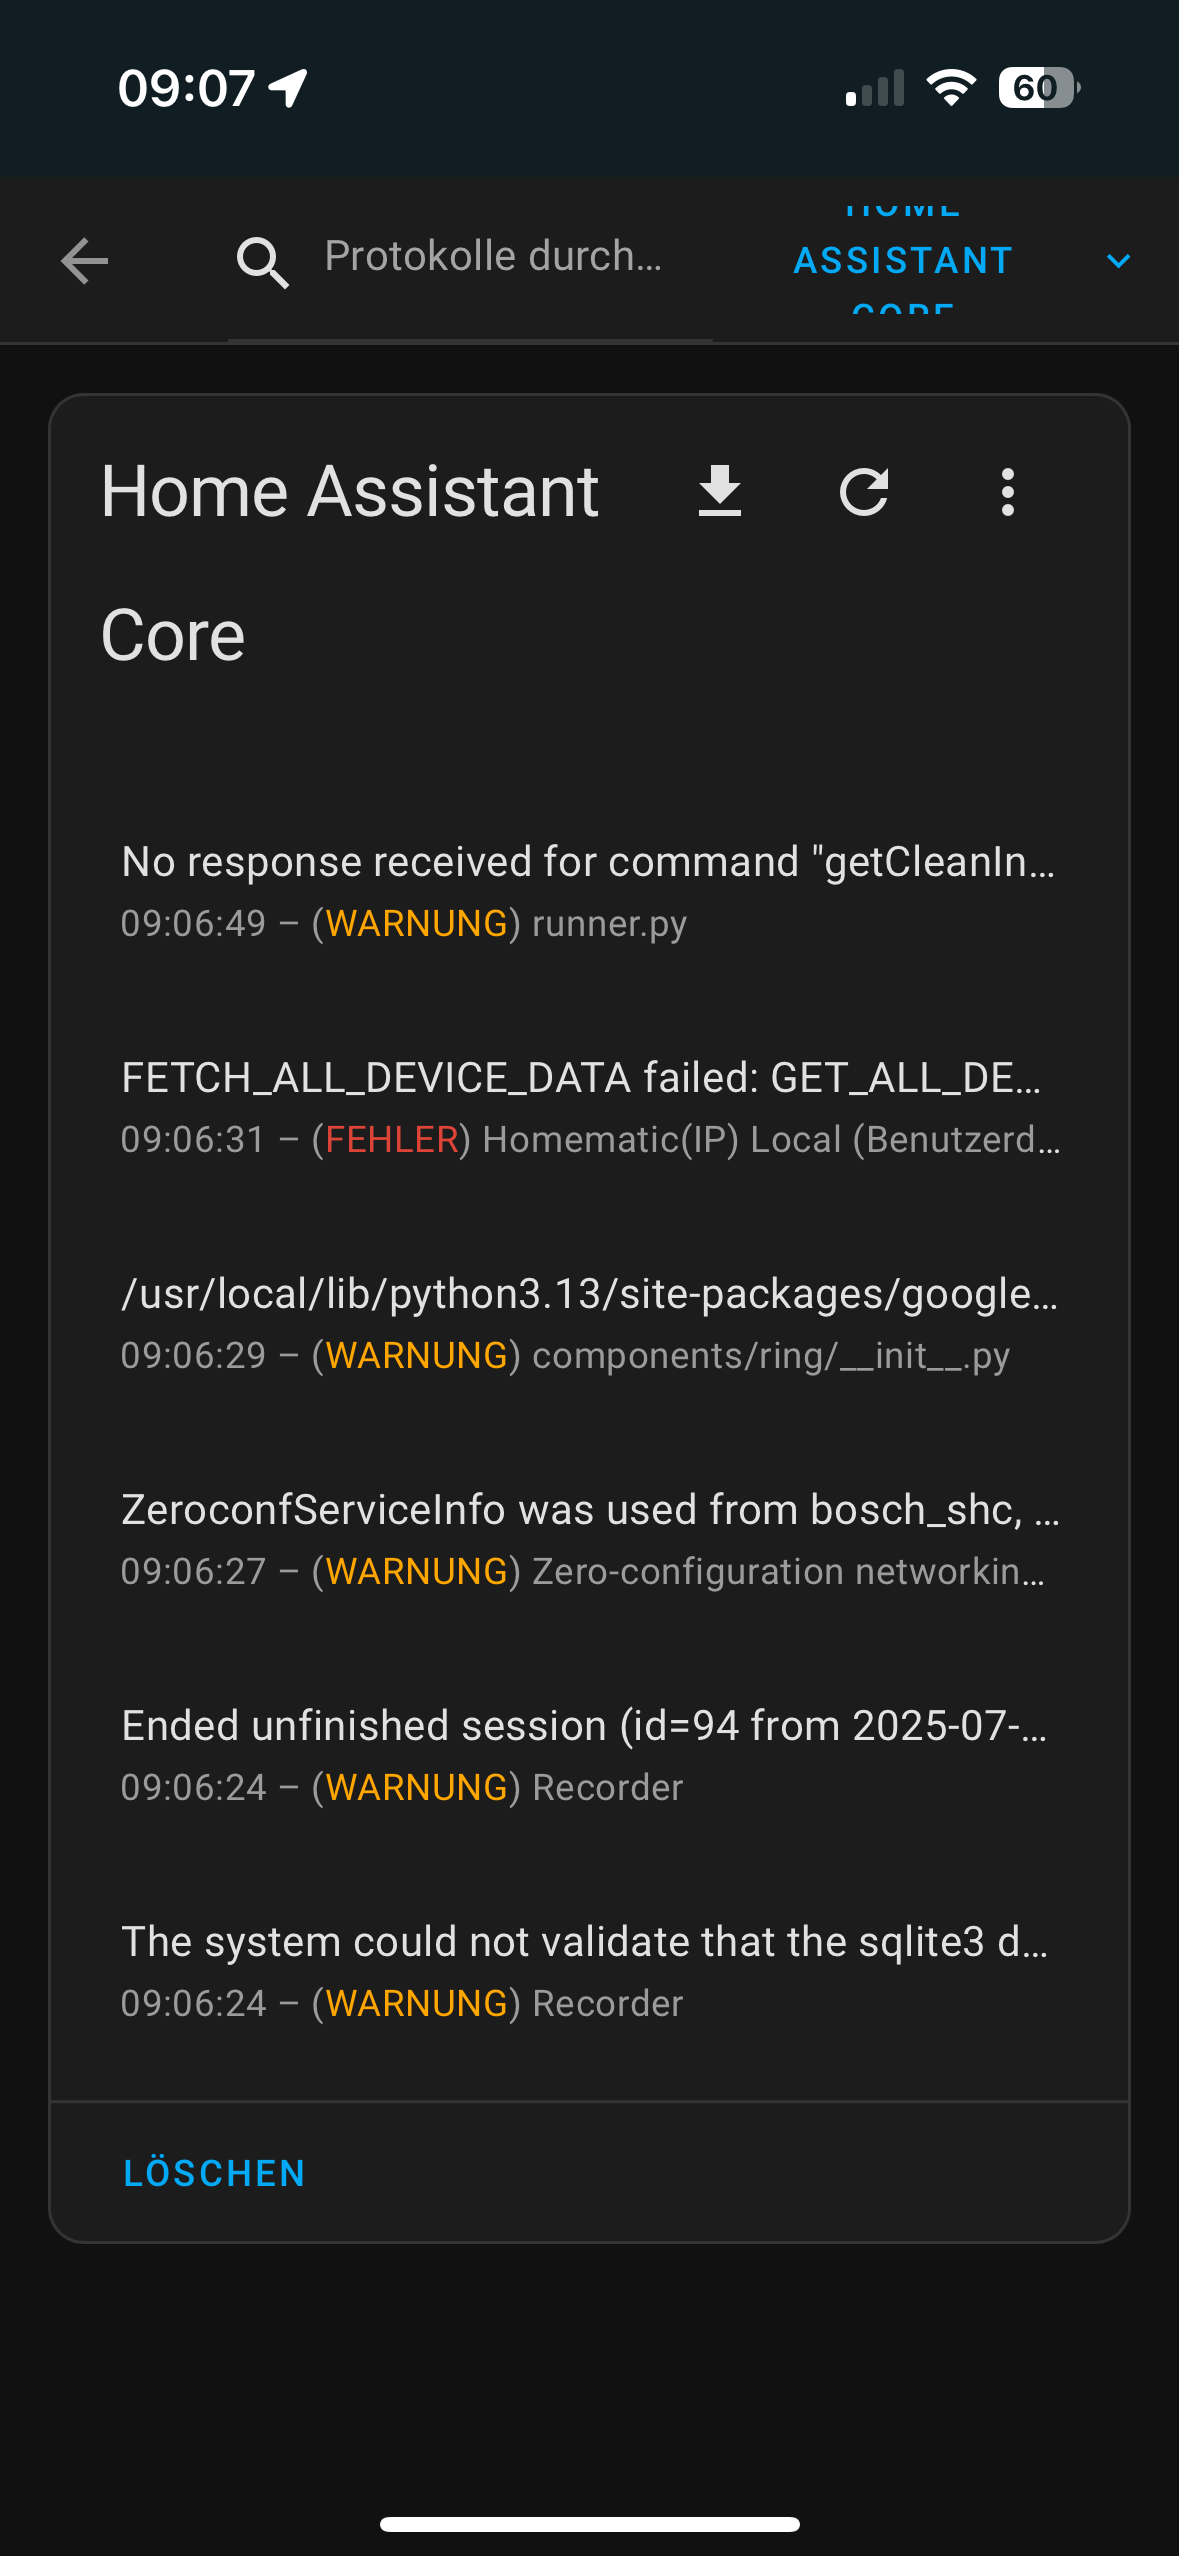1179x2556 pixels.
Task: Open the Home Assistant Core selector
Action: 903,261
